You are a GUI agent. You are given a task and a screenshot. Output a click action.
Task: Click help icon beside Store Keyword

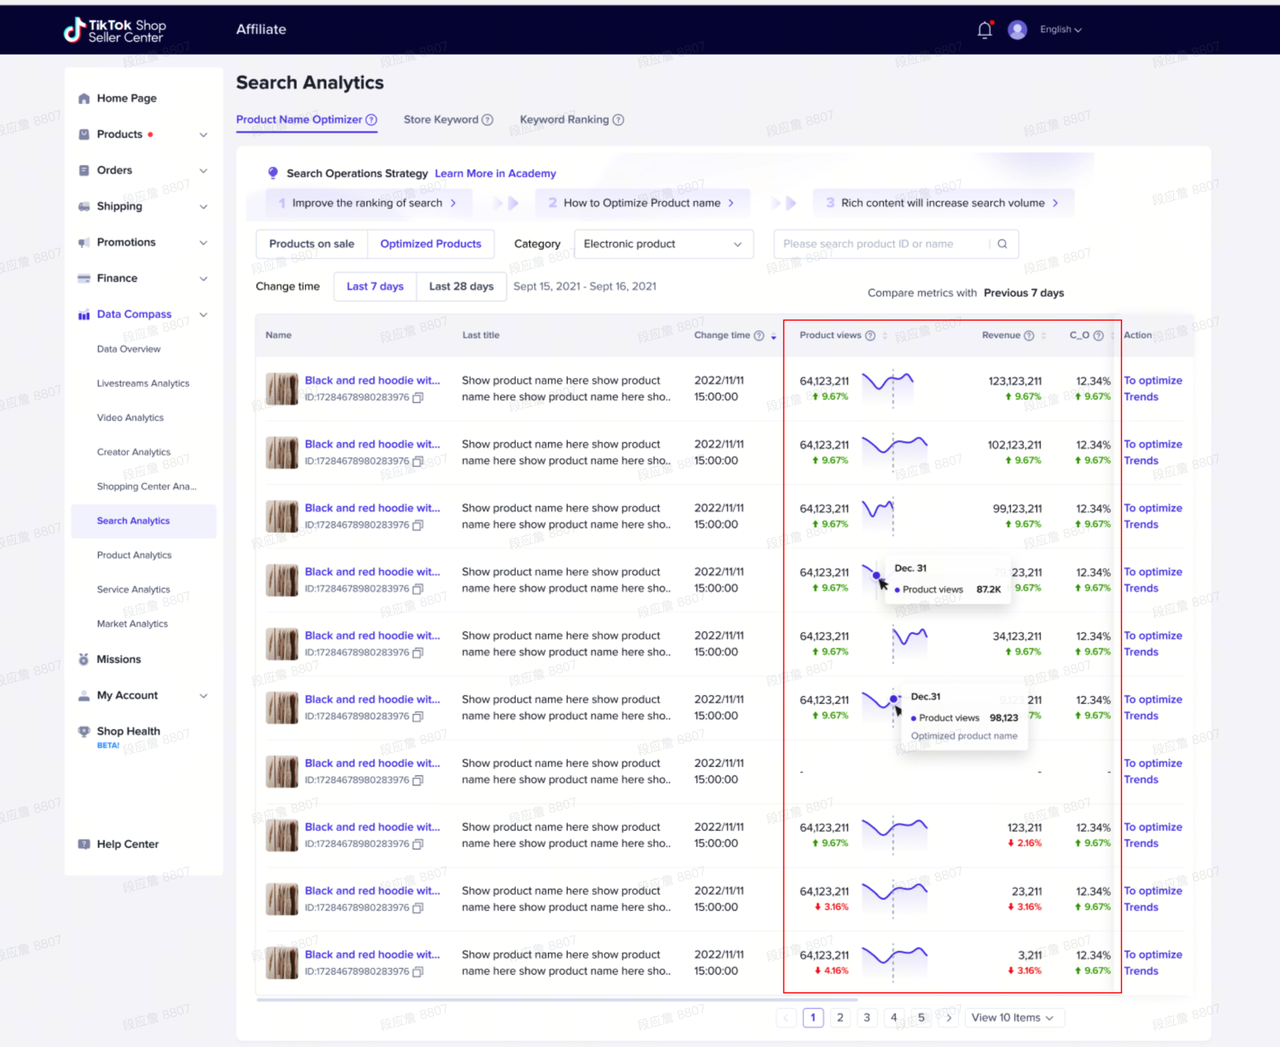pyautogui.click(x=488, y=120)
